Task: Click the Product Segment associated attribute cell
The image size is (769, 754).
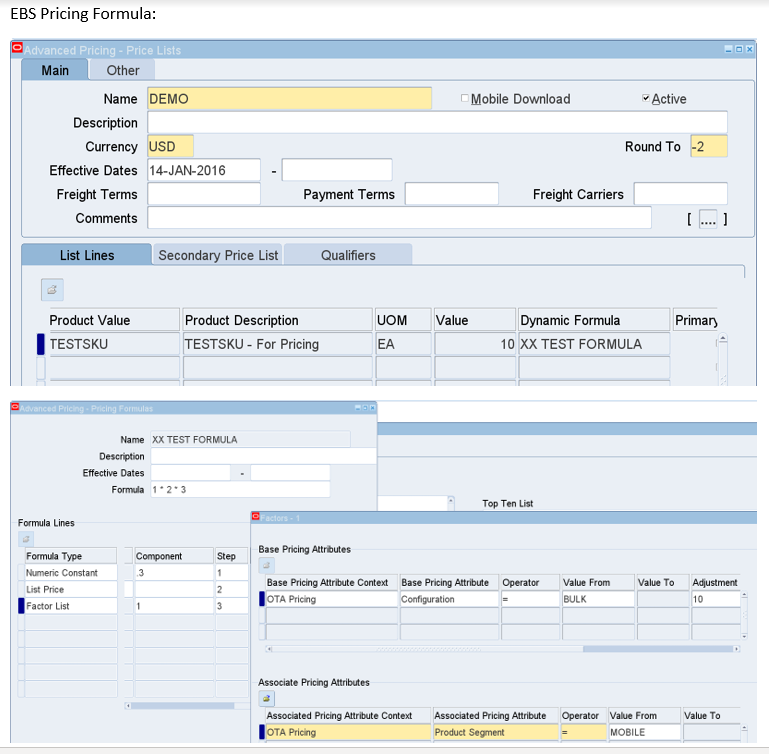Action: point(496,732)
